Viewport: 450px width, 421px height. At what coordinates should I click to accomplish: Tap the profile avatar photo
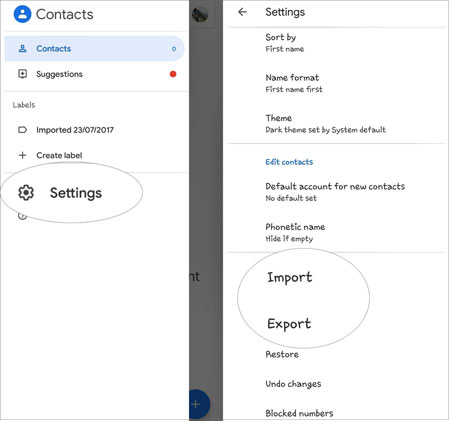pos(200,14)
